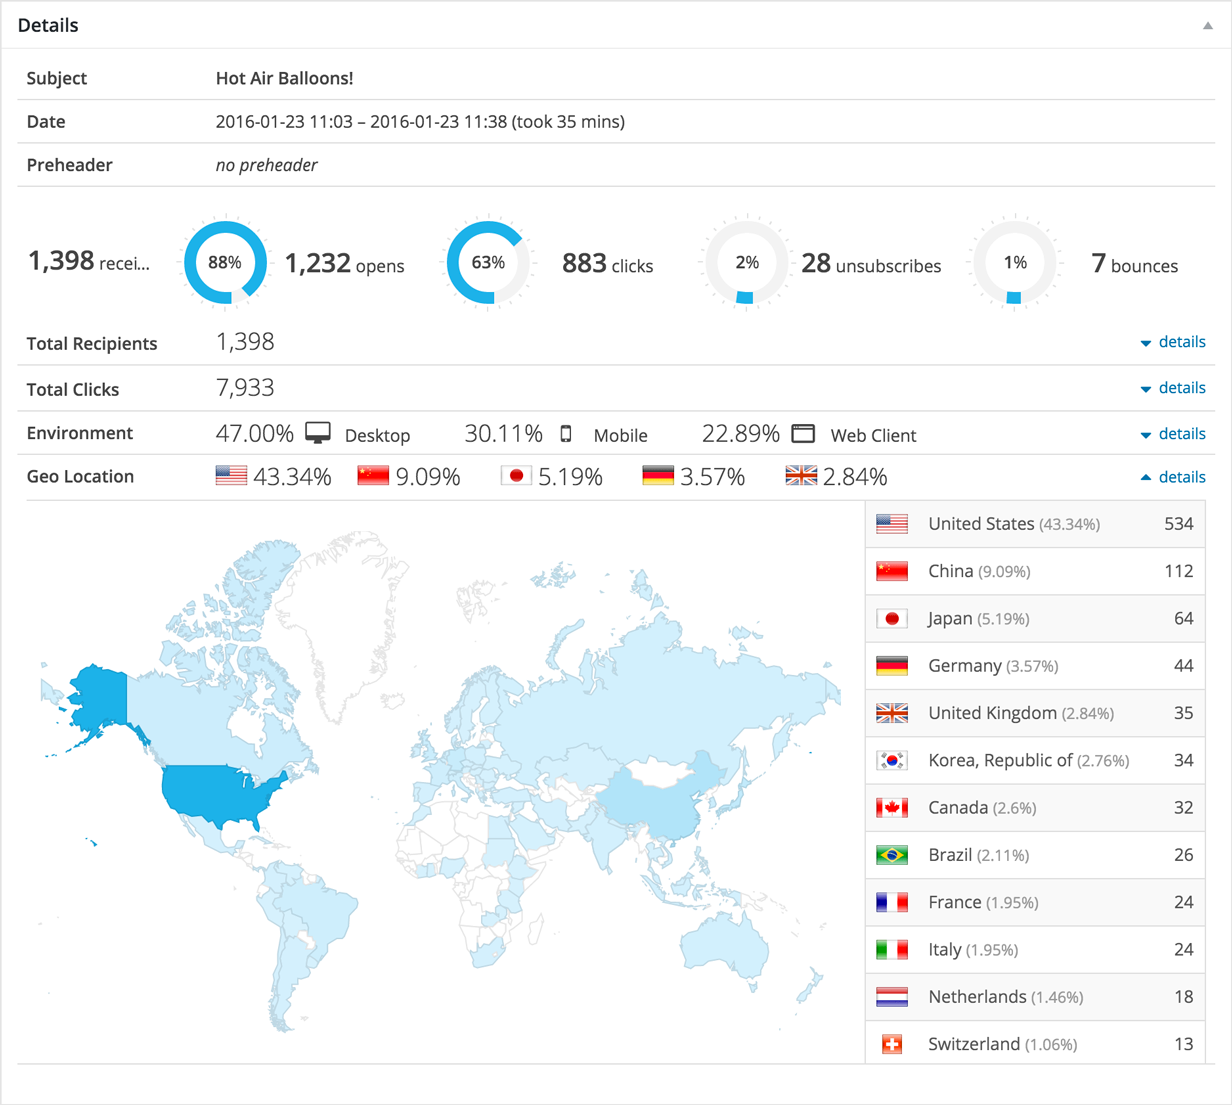The height and width of the screenshot is (1105, 1232).
Task: Click the 88% opens progress ring
Action: 225,263
